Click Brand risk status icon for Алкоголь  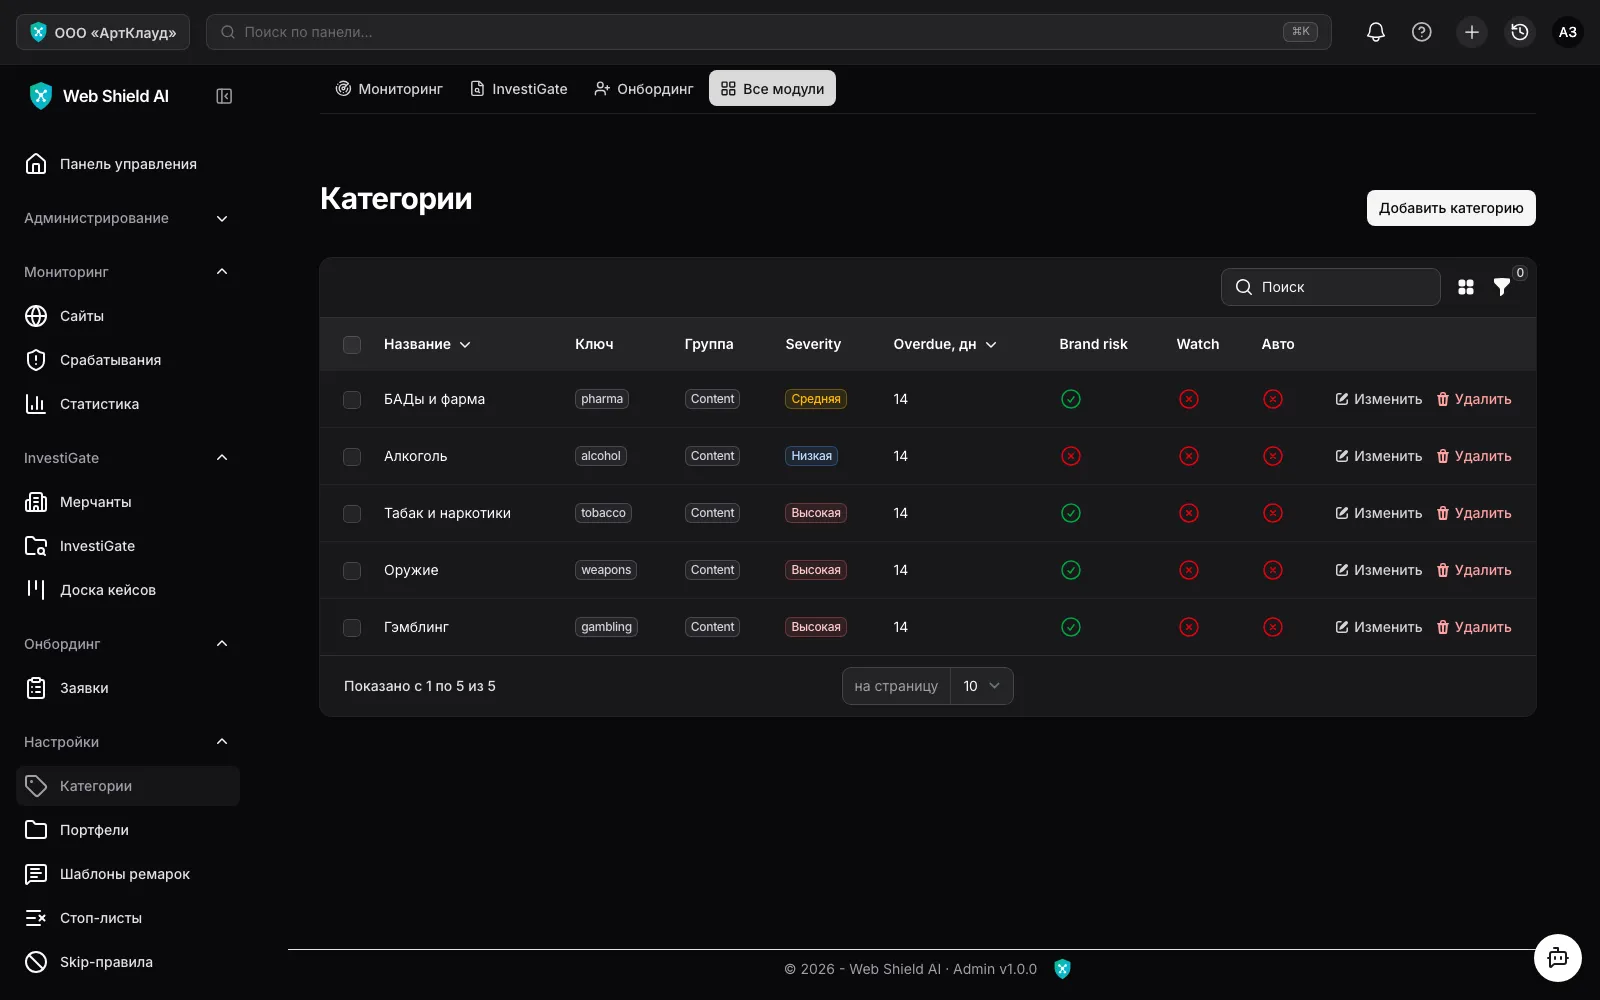pos(1071,456)
